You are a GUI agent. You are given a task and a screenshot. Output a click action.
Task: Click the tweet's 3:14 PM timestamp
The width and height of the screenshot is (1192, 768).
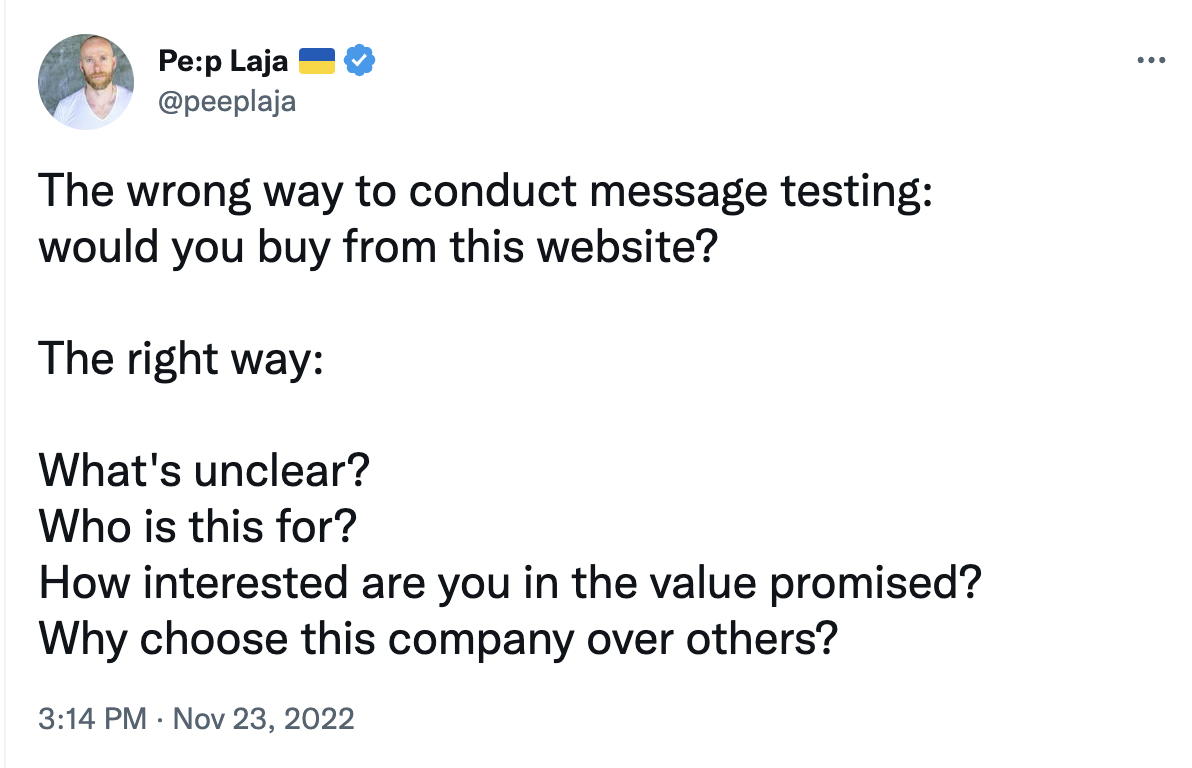pyautogui.click(x=74, y=718)
